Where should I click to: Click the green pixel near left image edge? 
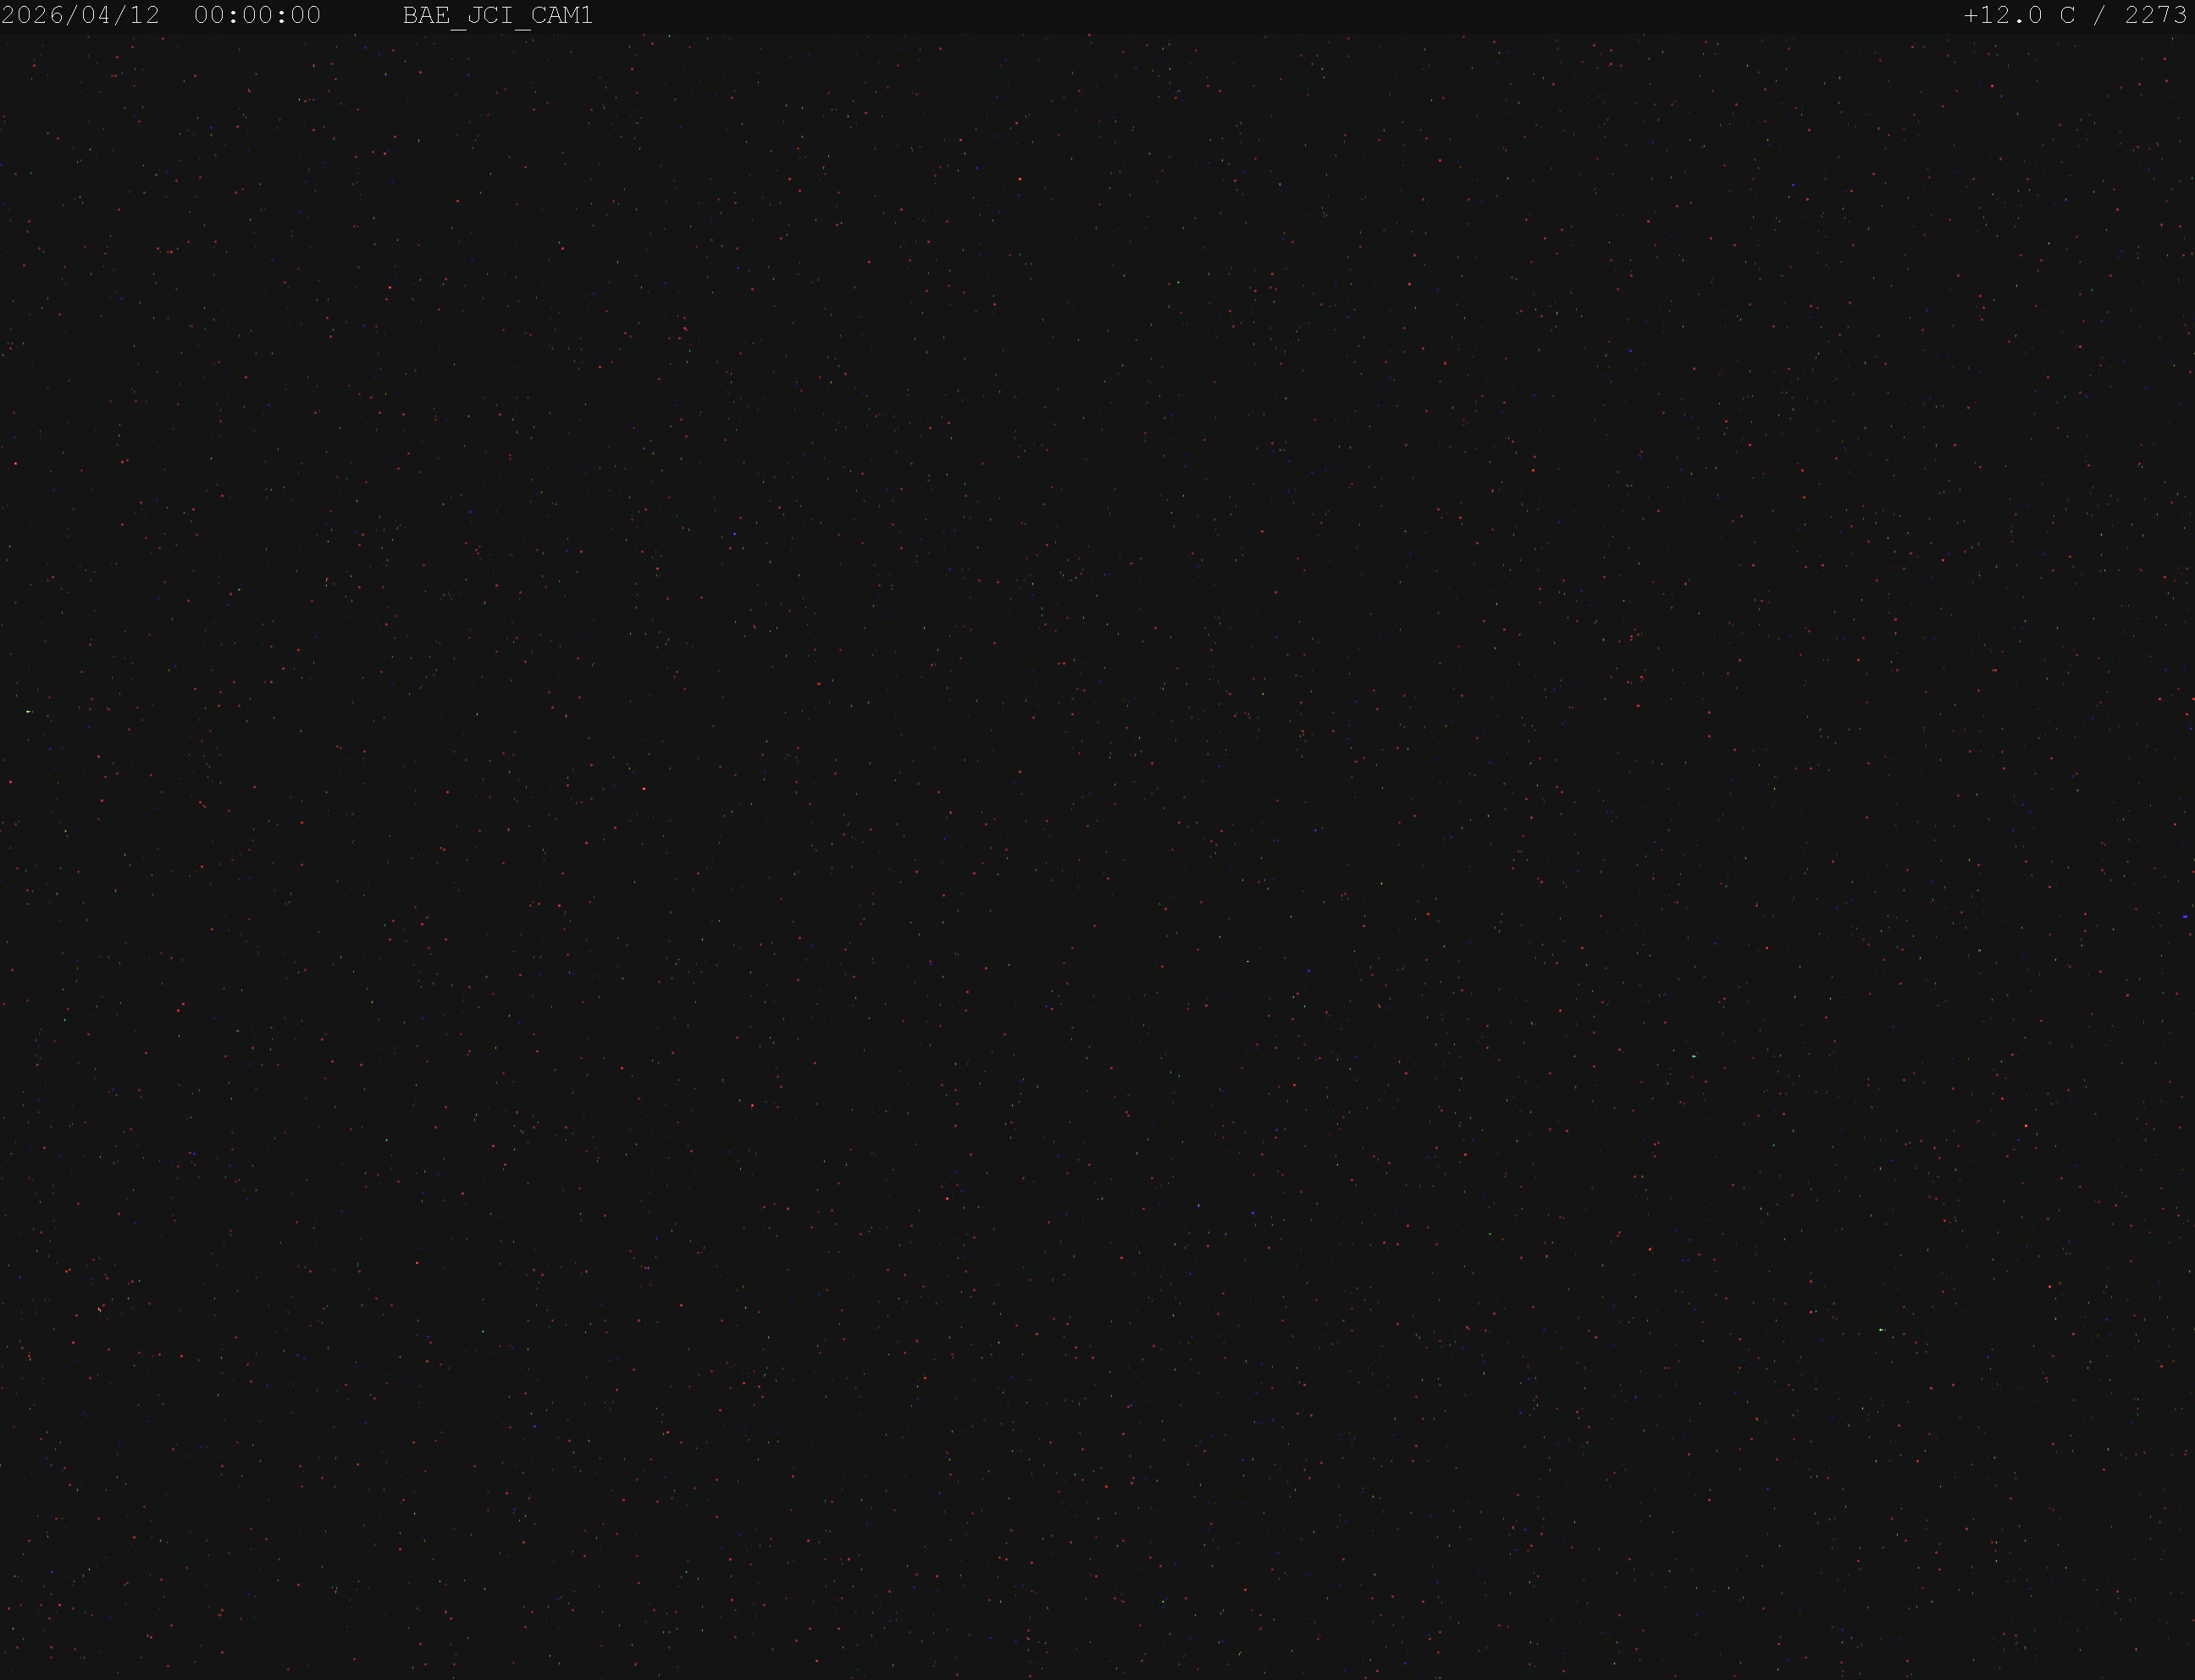28,712
